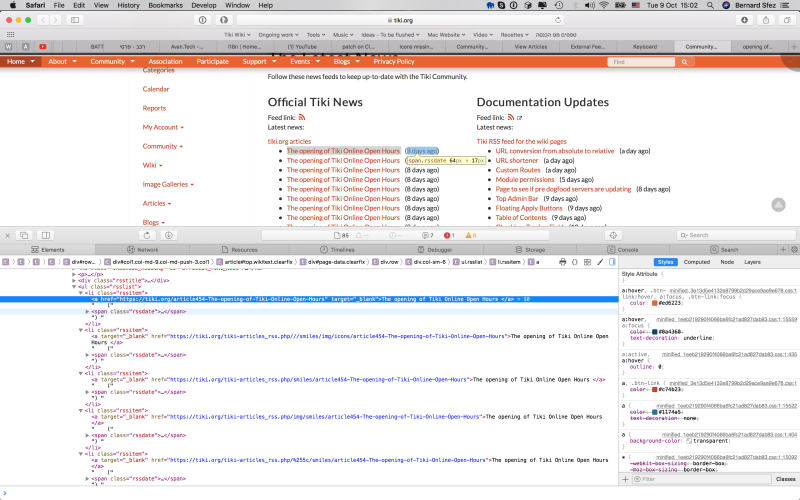Image resolution: width=800 pixels, height=500 pixels.
Task: Click the print styles icon in Elements
Action: click(x=562, y=262)
